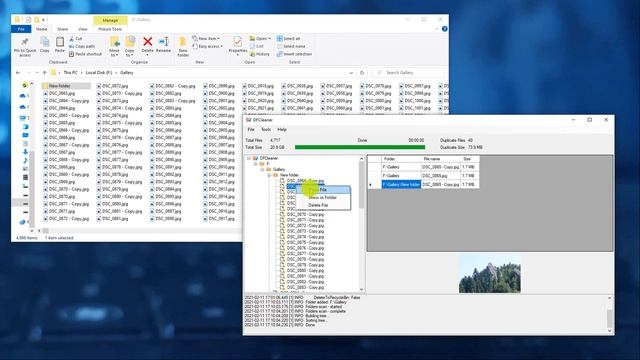Click the DFCleaner tree vertical scrollbar
This screenshot has width=640, height=360.
(x=361, y=224)
